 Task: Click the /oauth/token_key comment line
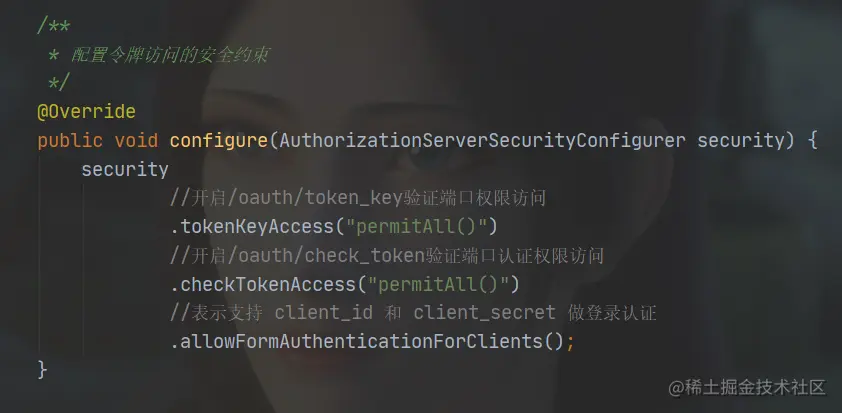358,198
